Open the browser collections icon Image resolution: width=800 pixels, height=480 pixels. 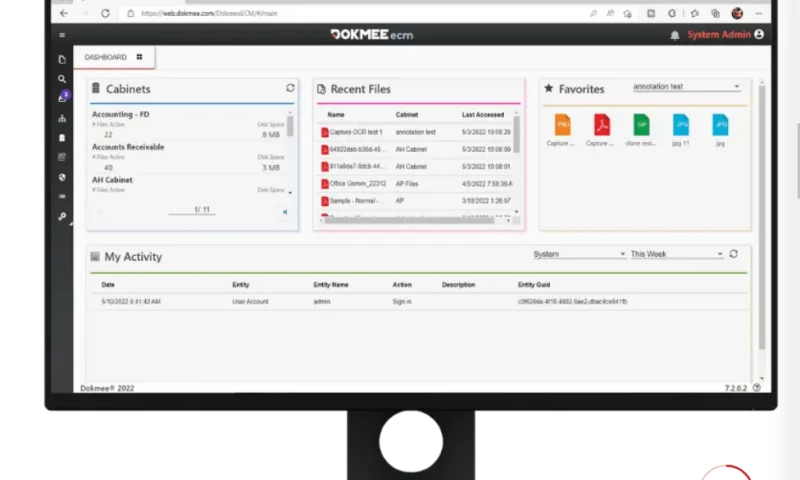click(715, 14)
